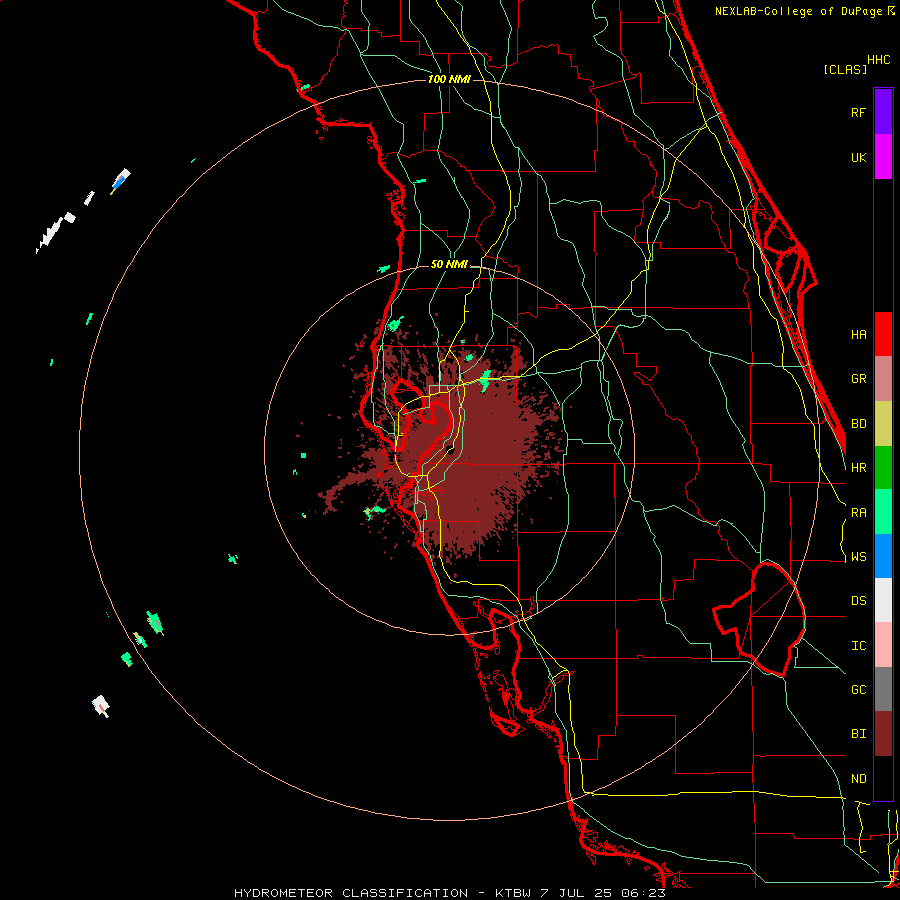Image resolution: width=900 pixels, height=900 pixels.
Task: Click the 'HYDROMETEOR CLASSIFICATION' title text
Action: [x=351, y=893]
